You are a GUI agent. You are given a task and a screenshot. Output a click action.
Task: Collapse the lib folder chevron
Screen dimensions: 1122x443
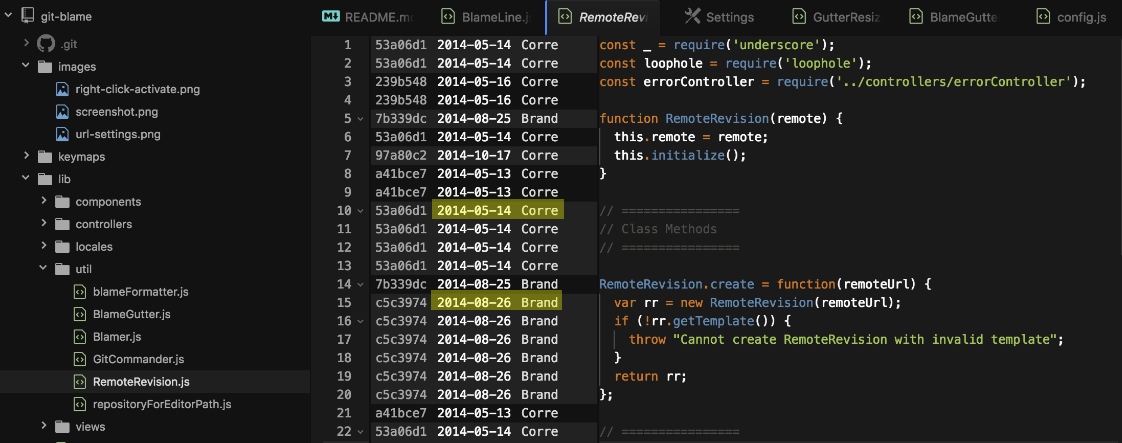coord(26,179)
